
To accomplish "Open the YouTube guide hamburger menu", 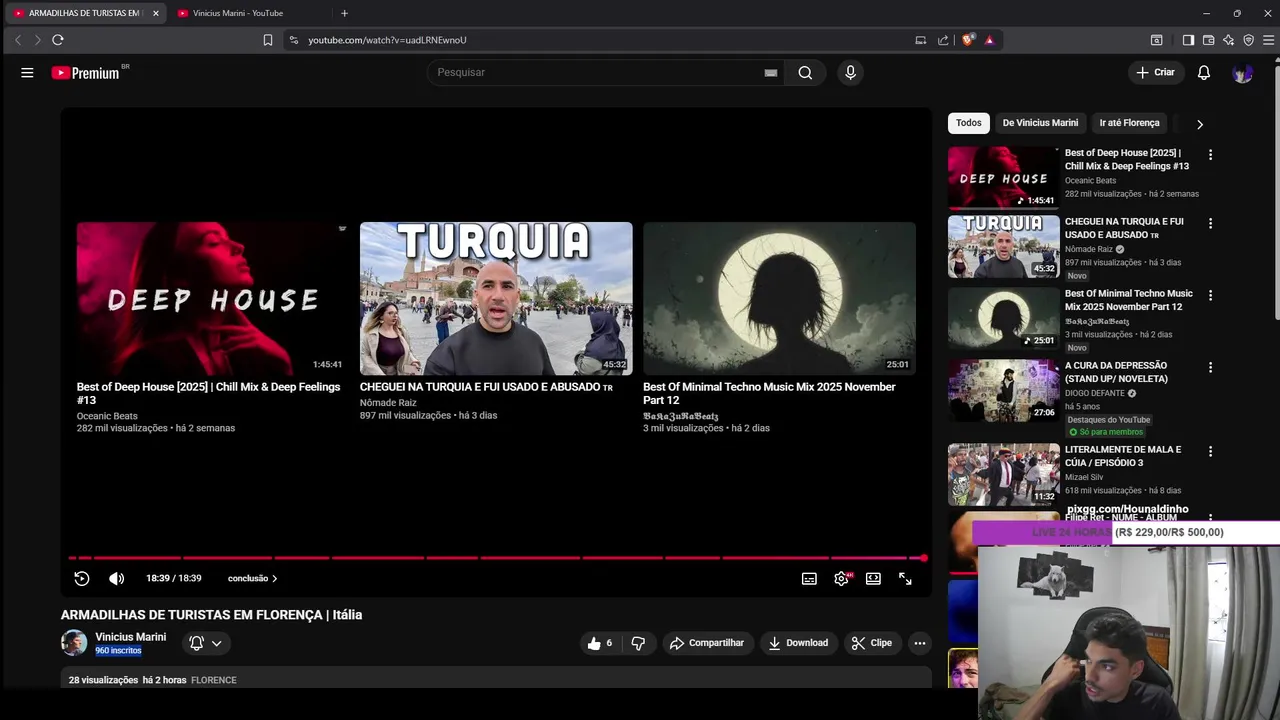I will pyautogui.click(x=27, y=73).
